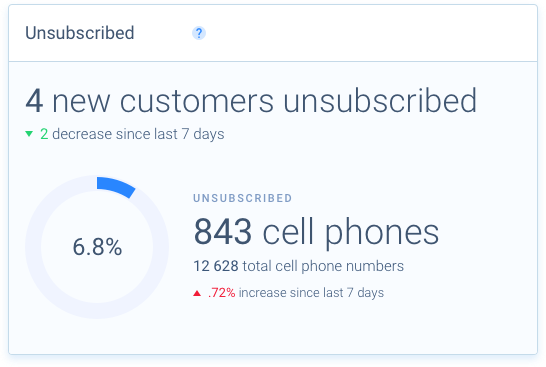
Task: Click the blue question mark help icon
Action: pos(199,33)
